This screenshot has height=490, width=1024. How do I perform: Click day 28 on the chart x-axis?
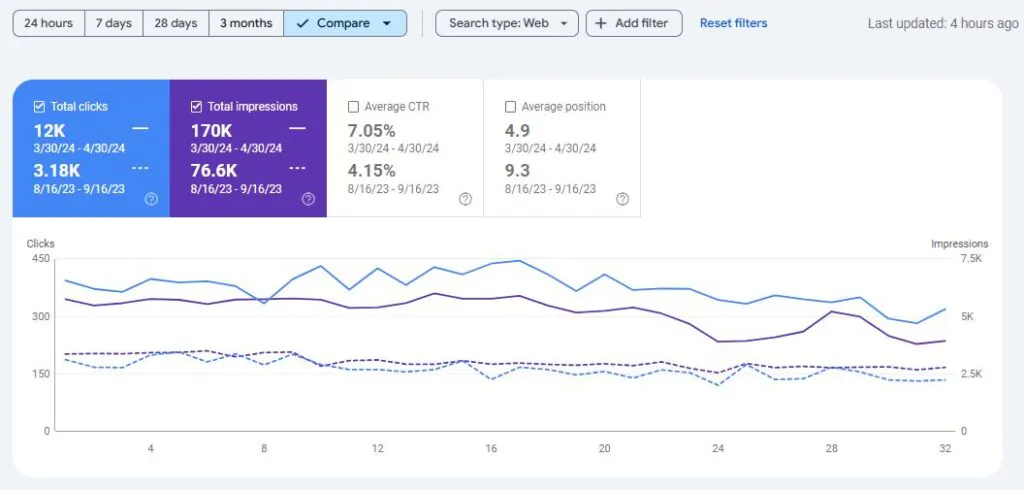click(x=831, y=449)
